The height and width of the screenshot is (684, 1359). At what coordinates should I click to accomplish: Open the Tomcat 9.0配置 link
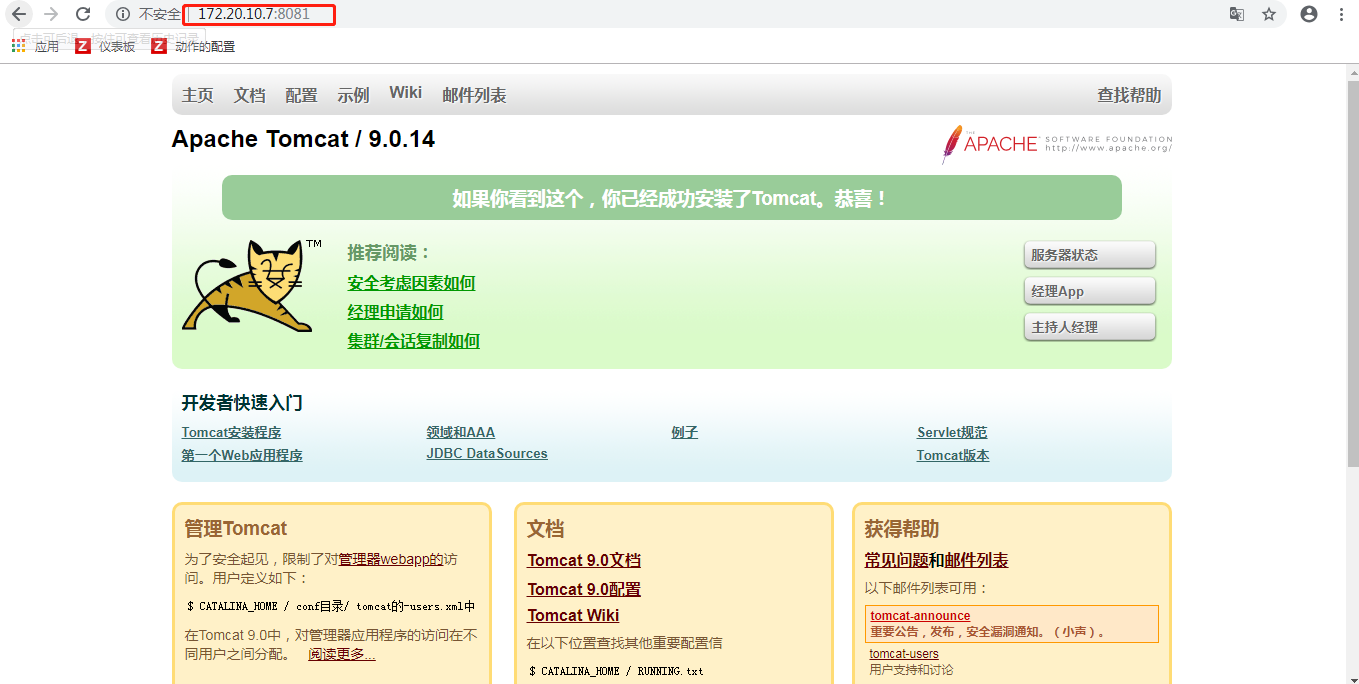(x=584, y=589)
